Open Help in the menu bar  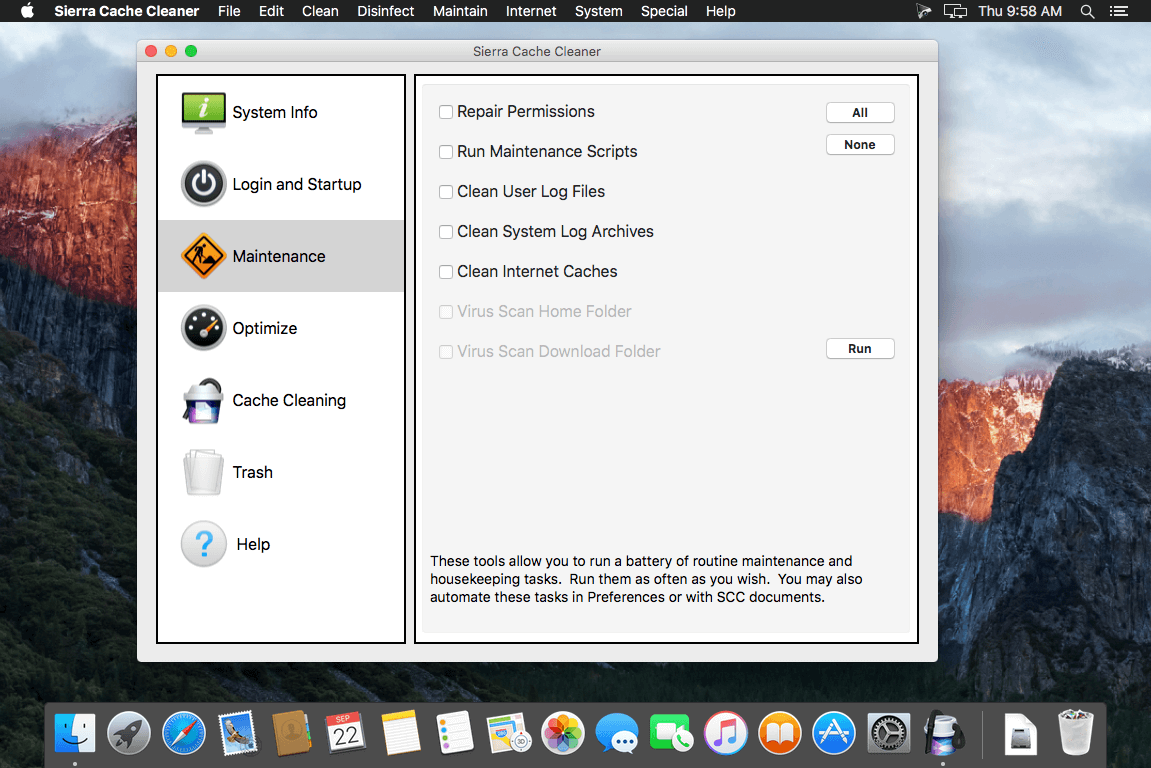pos(721,11)
